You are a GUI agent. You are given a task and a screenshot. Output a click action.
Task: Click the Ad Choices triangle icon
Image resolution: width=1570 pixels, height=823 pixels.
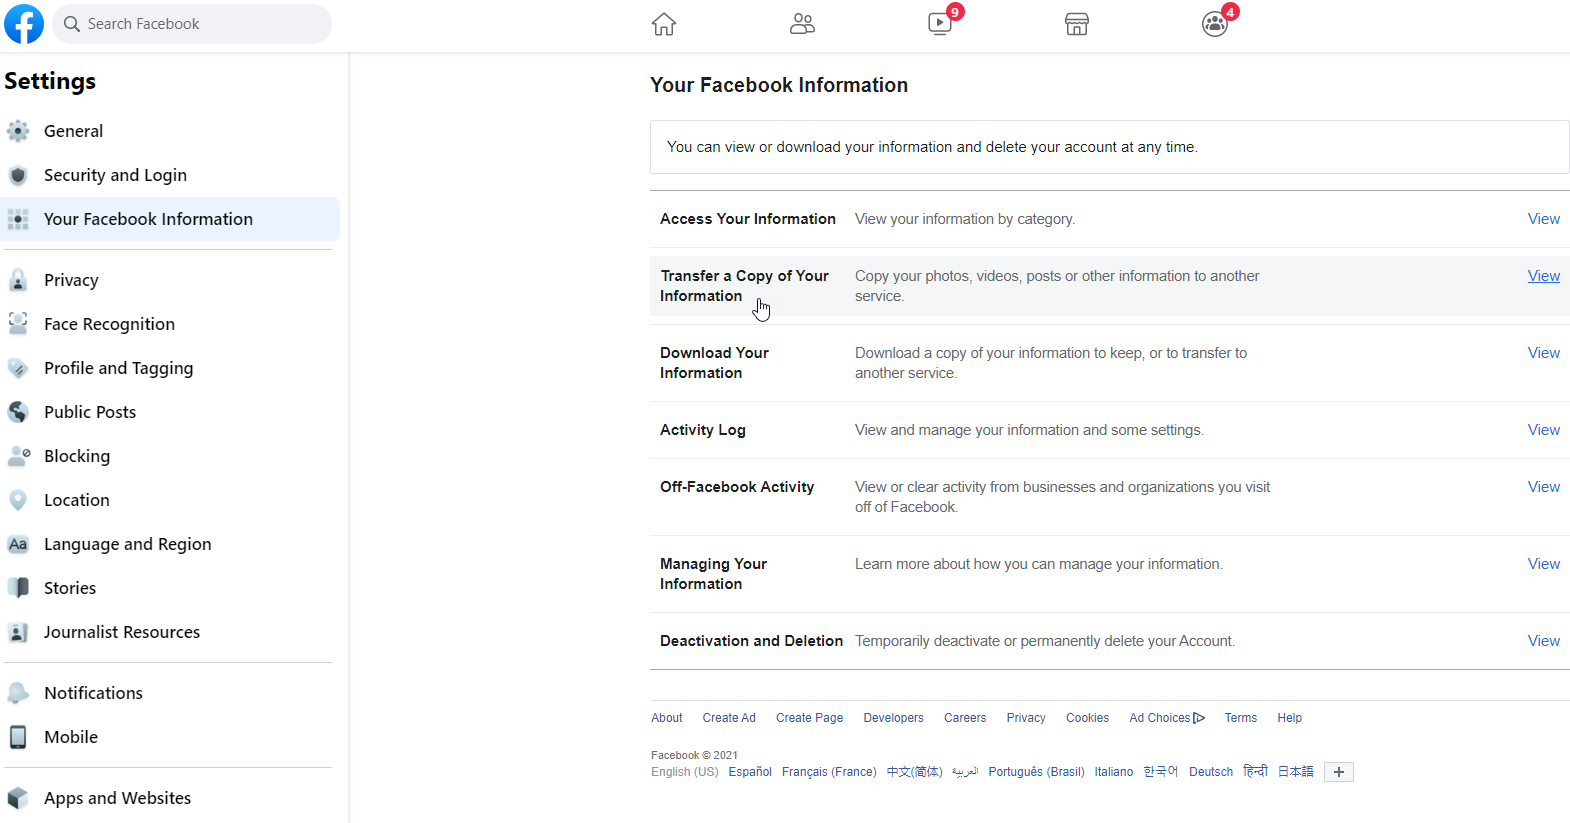[x=1199, y=718]
